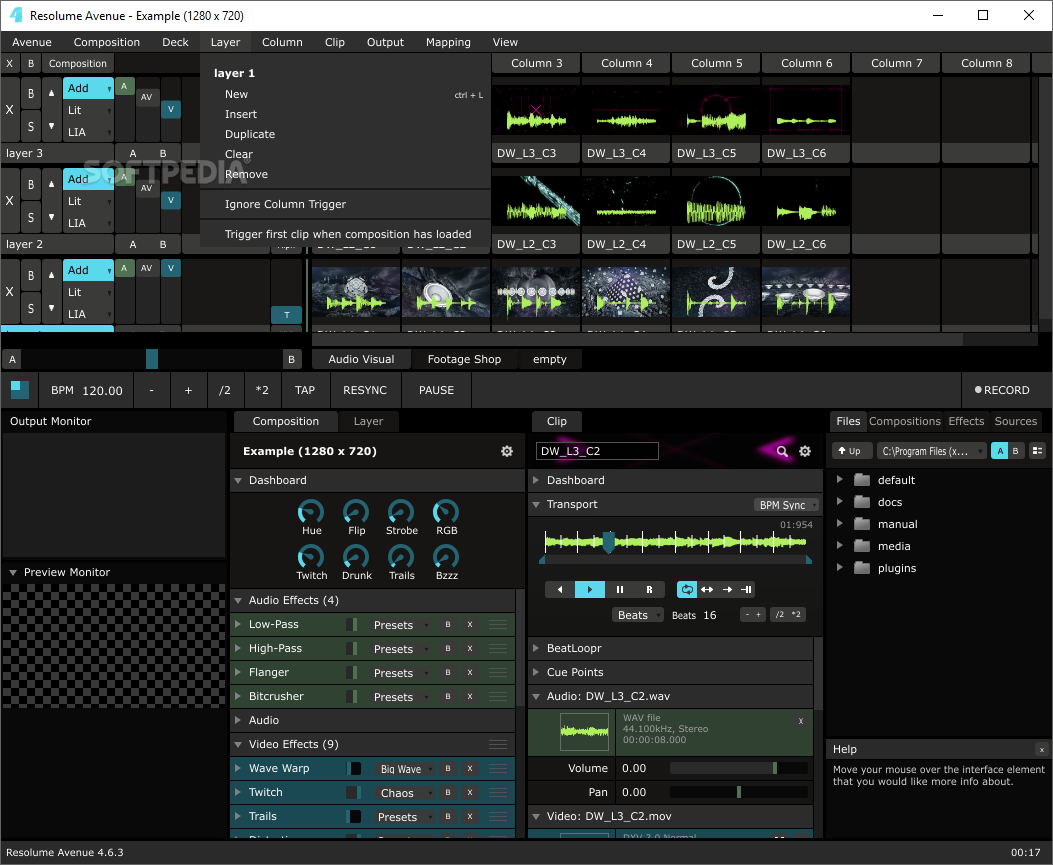
Task: Open Wave Warp Big Wave preset dropdown
Action: pos(405,769)
